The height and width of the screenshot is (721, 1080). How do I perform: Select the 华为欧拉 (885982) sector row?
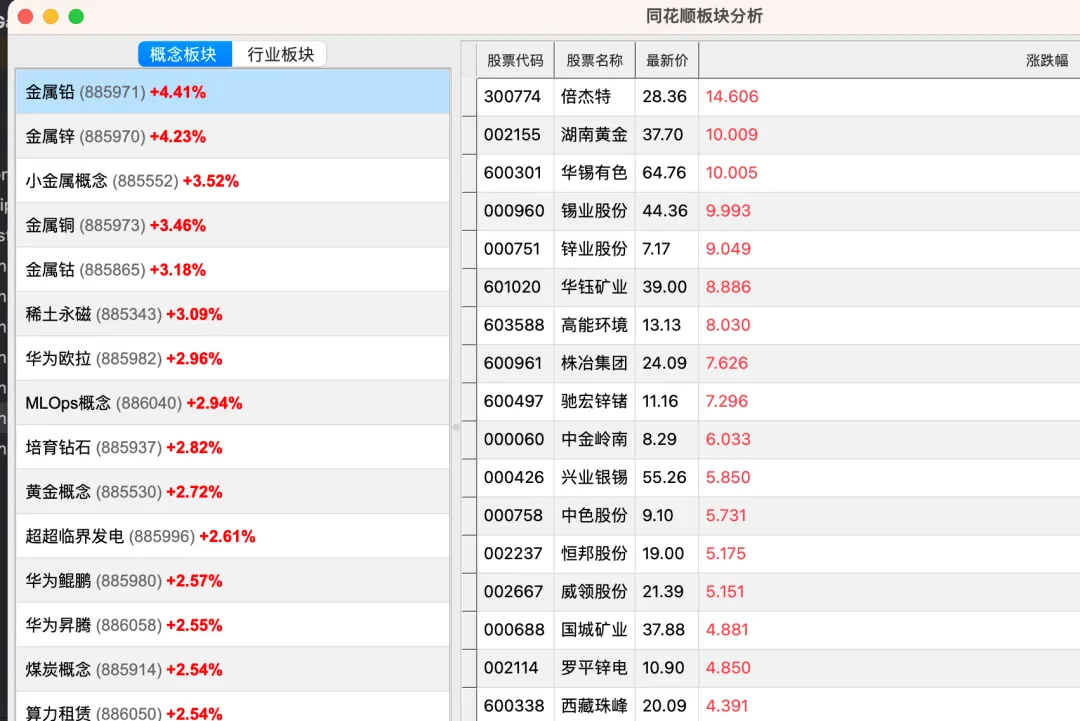233,358
